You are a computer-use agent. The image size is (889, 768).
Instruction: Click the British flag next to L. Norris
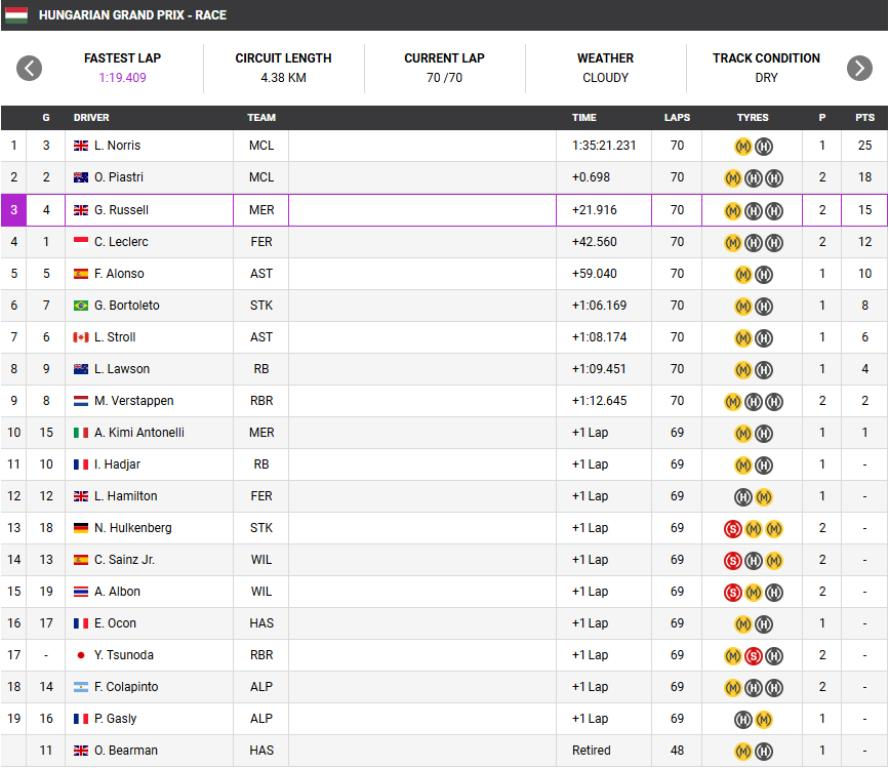(x=81, y=146)
